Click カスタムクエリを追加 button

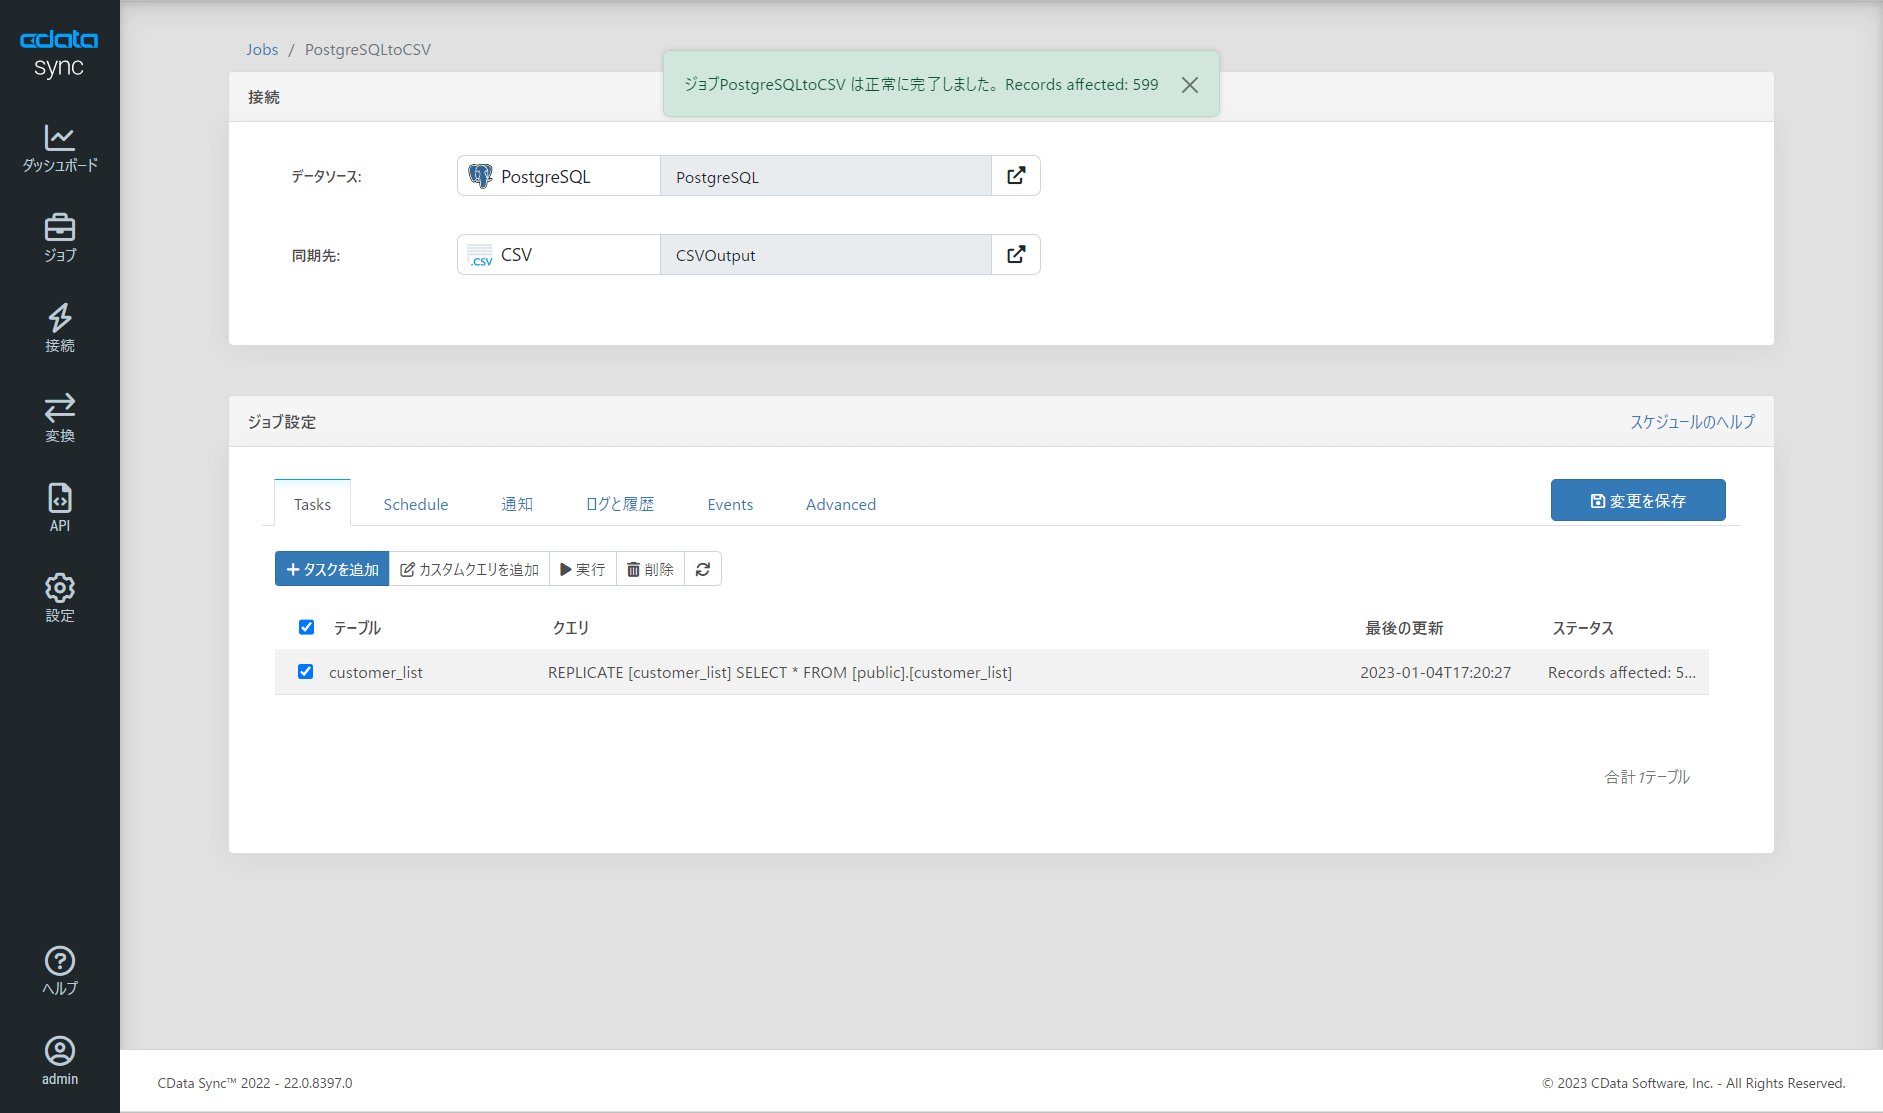[469, 569]
